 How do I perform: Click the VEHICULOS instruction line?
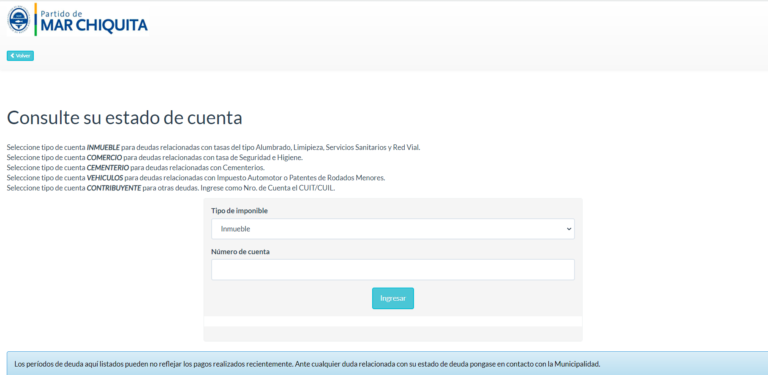196,178
